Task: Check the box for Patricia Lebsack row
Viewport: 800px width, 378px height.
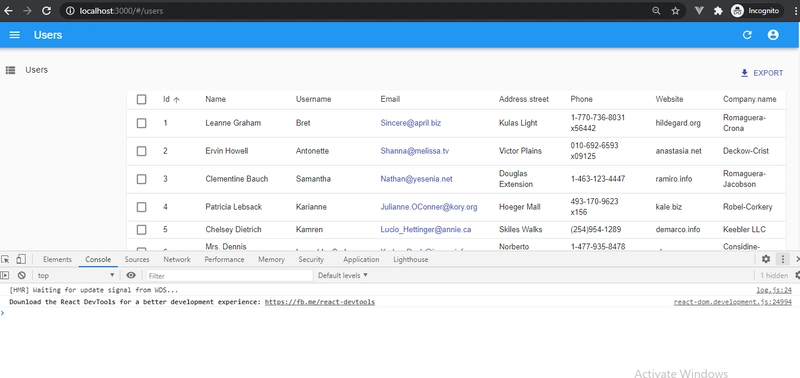Action: (x=141, y=207)
